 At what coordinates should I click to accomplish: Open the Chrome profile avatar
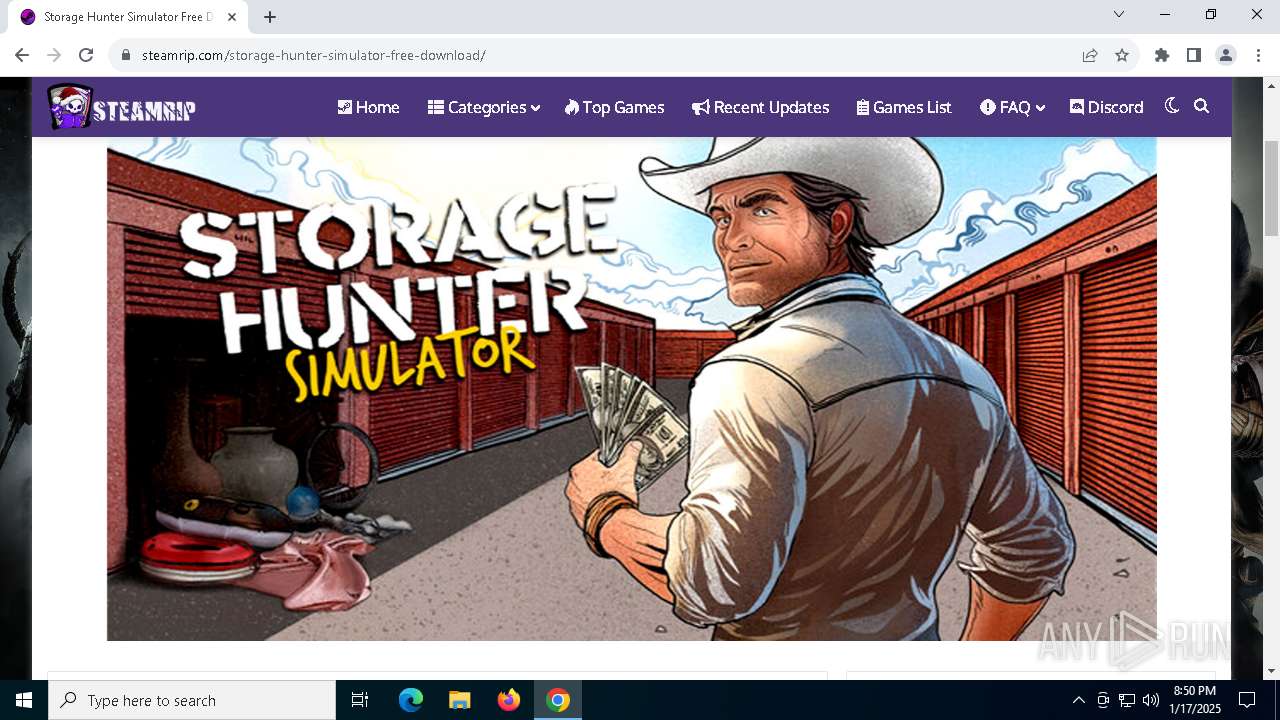click(x=1226, y=55)
